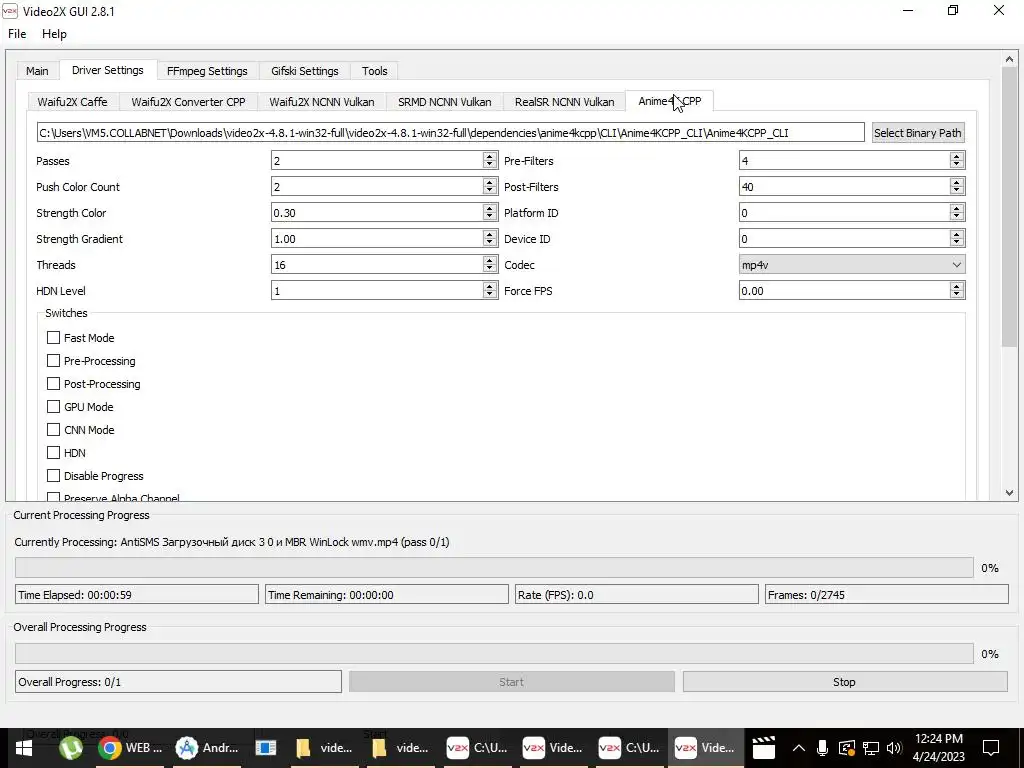This screenshot has height=768, width=1024.
Task: Decrease Strength Gradient with down arrow
Action: pos(490,243)
